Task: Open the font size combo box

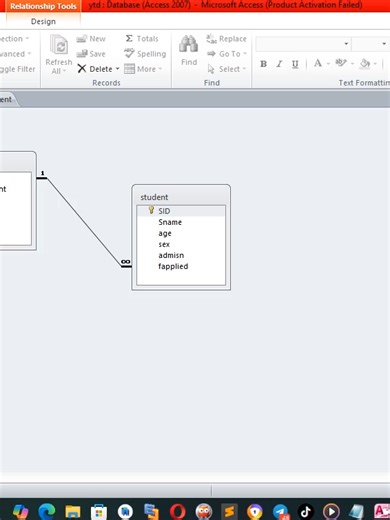Action: pyautogui.click(x=371, y=44)
